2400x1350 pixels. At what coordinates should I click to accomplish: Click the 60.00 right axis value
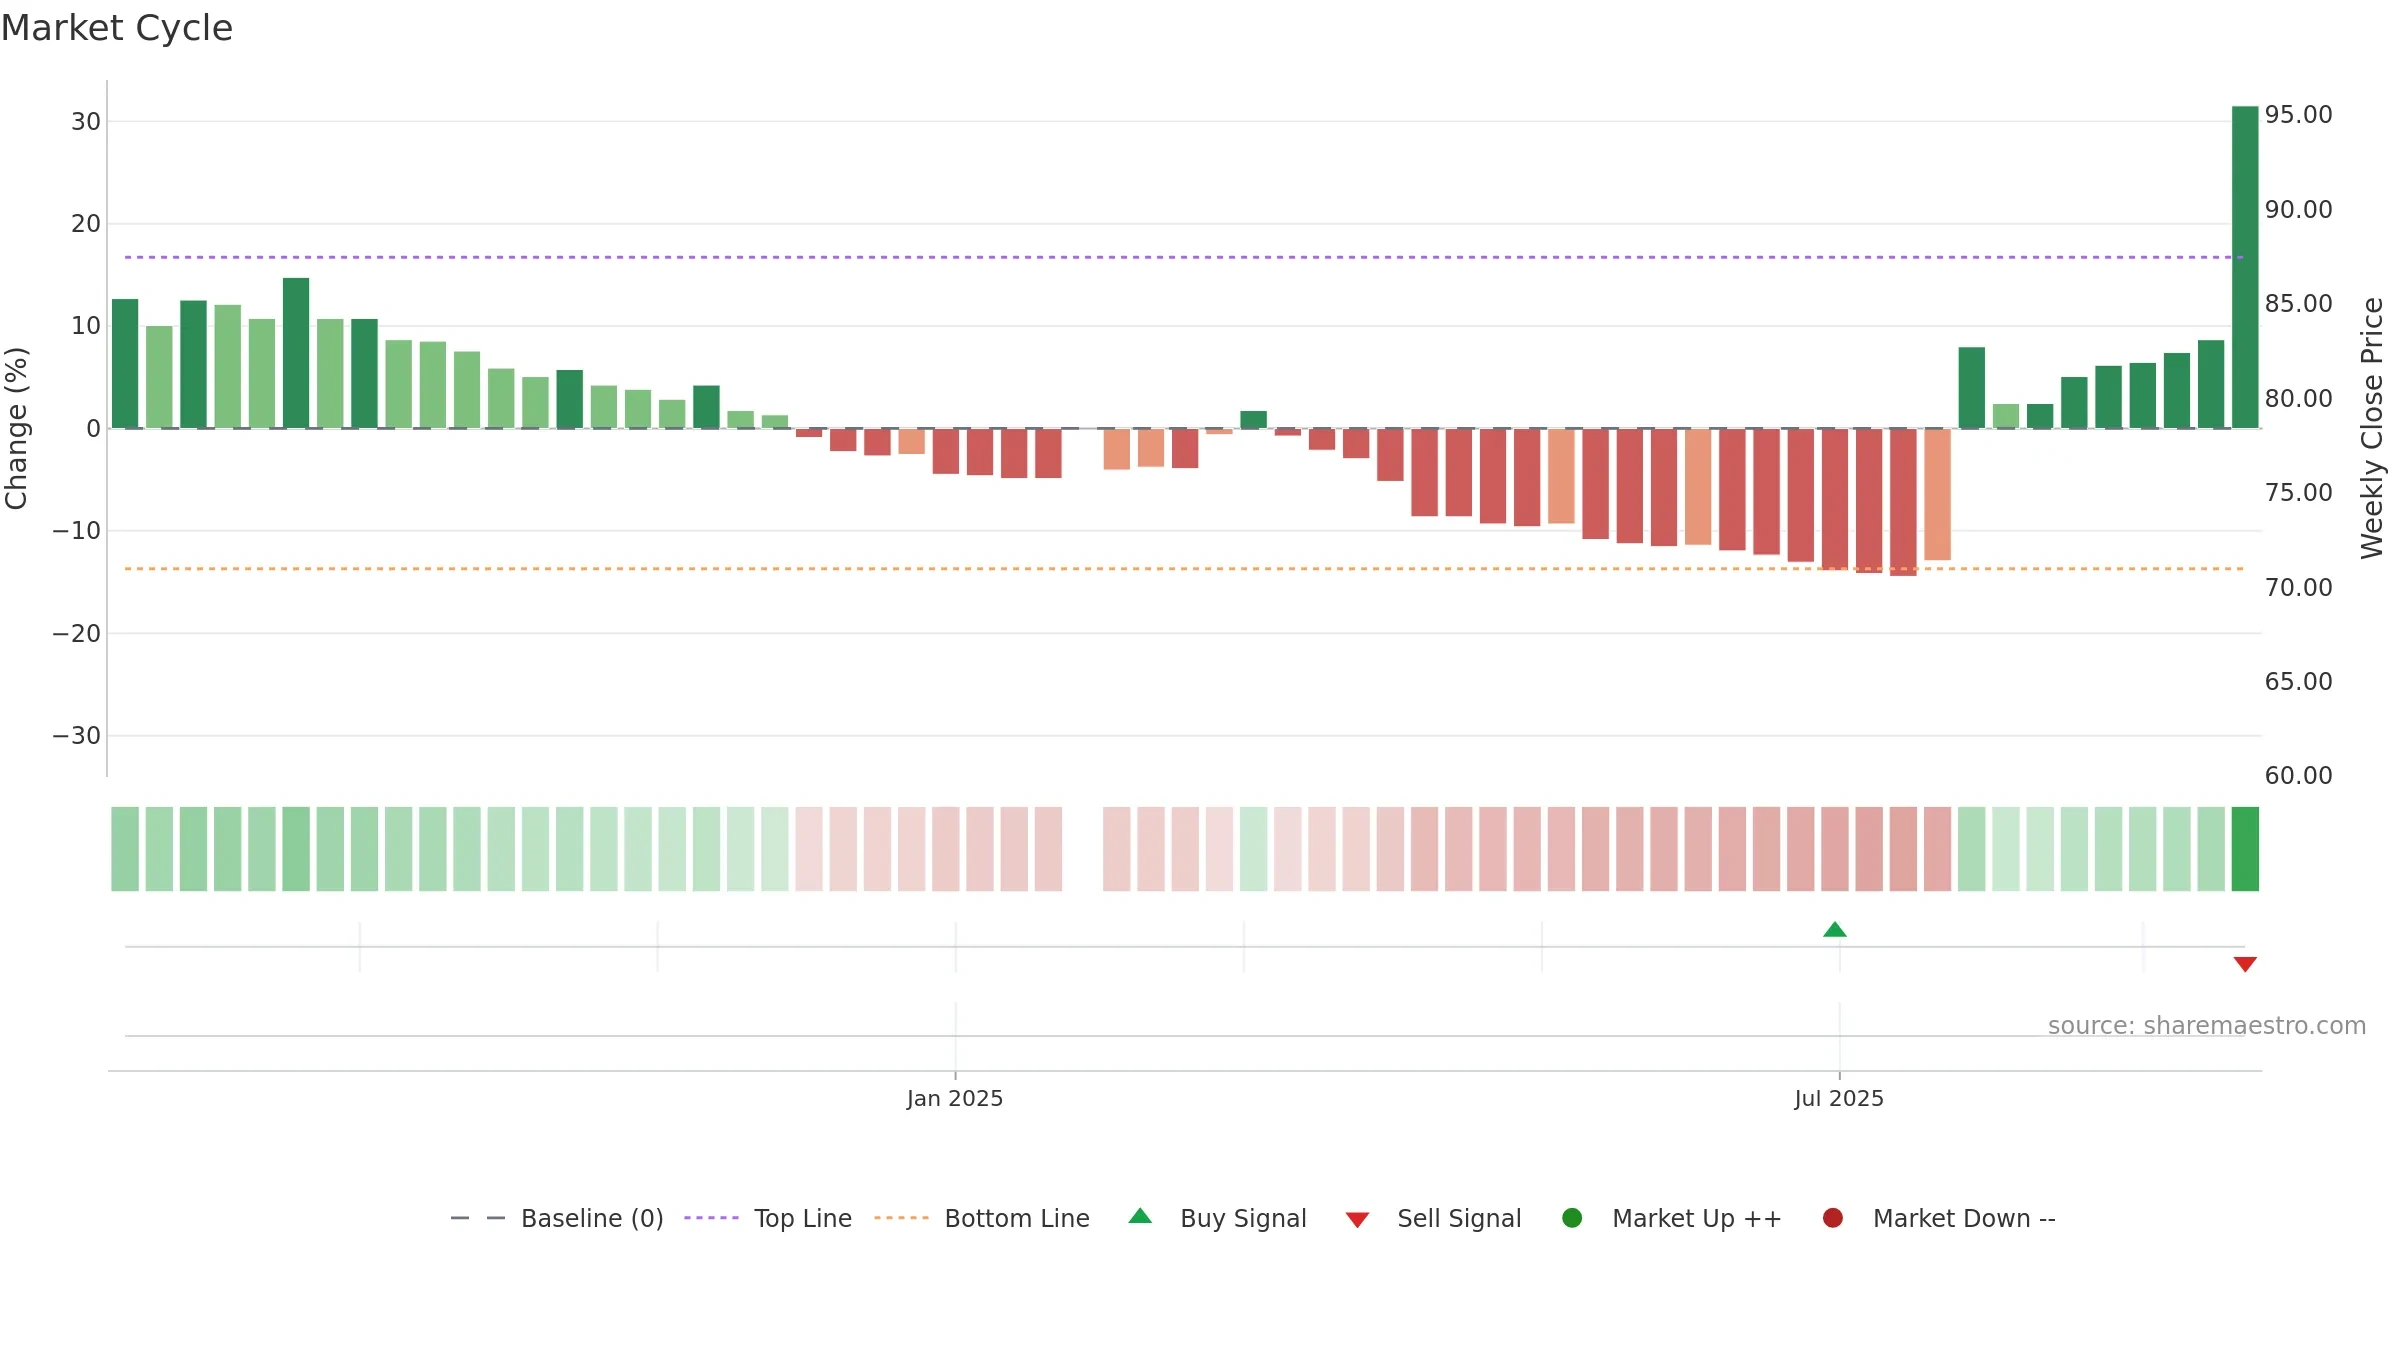tap(2298, 776)
